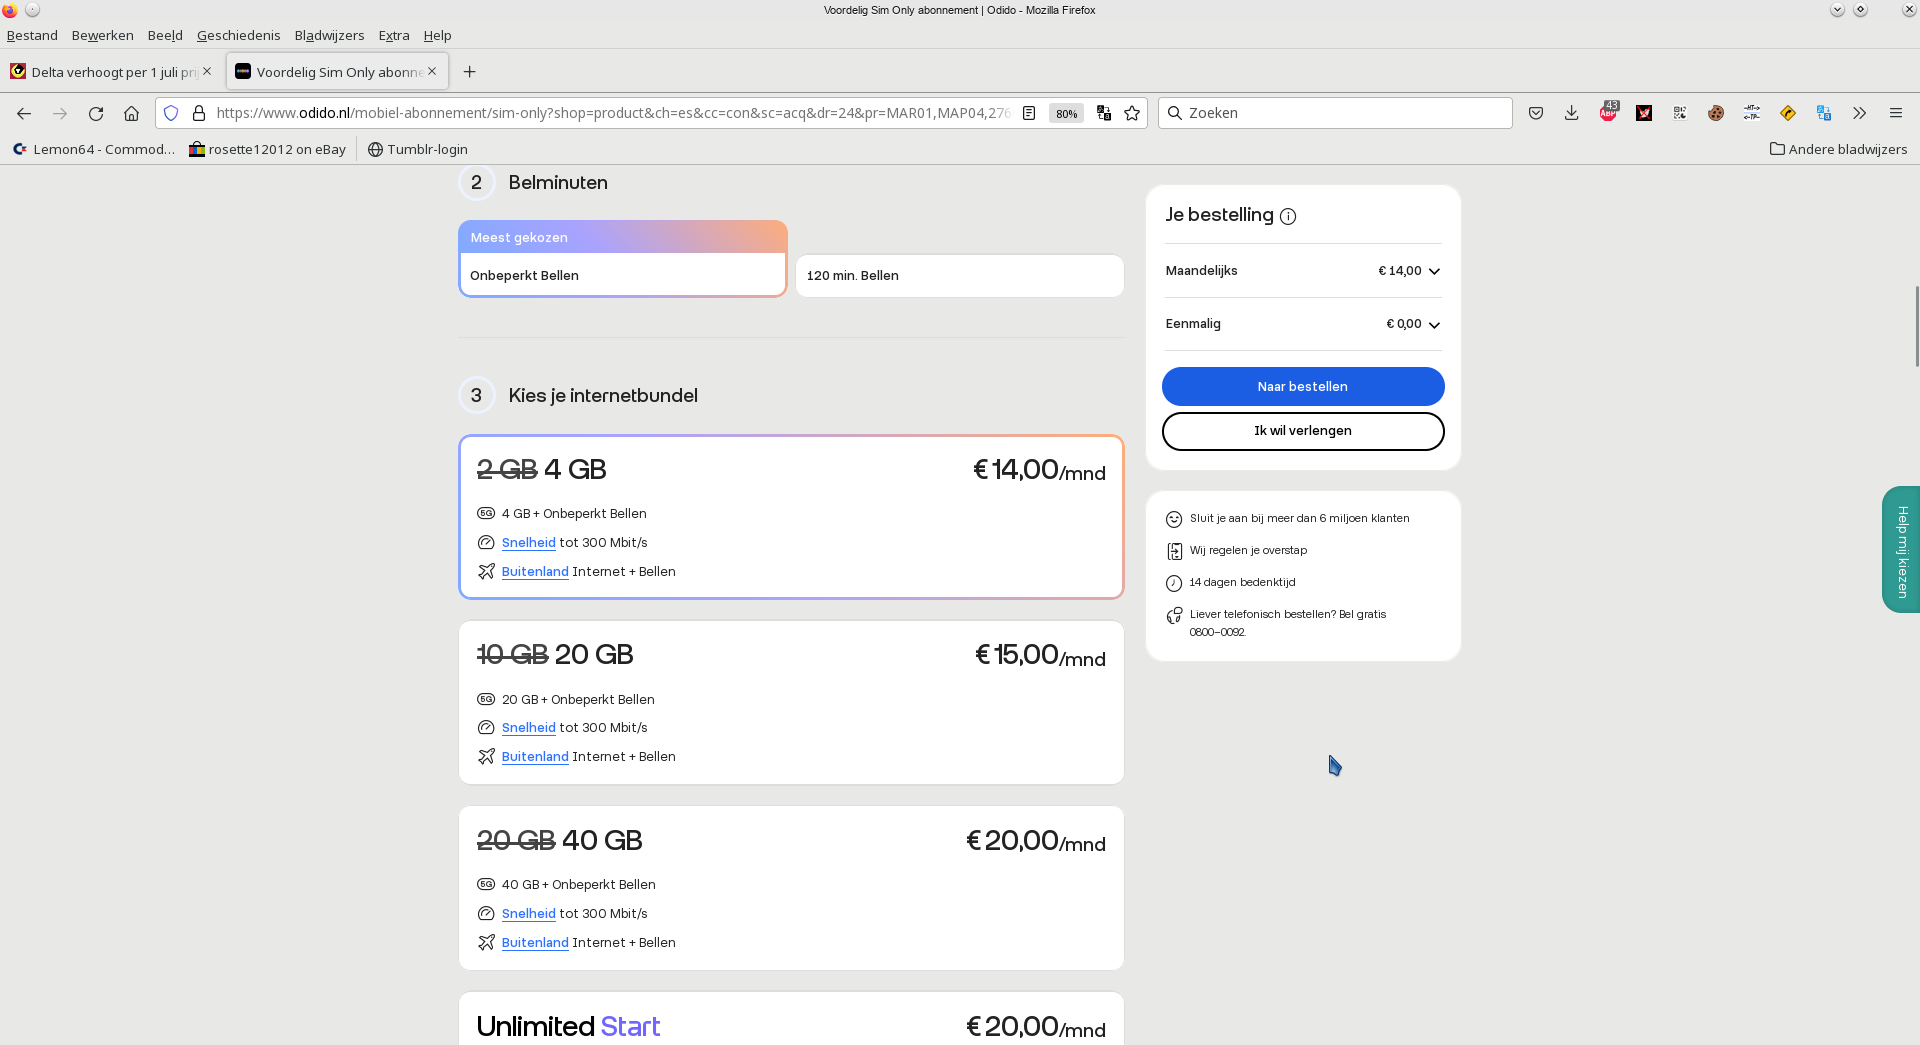This screenshot has height=1045, width=1920.
Task: Close the Delta verhoogt tab
Action: 207,71
